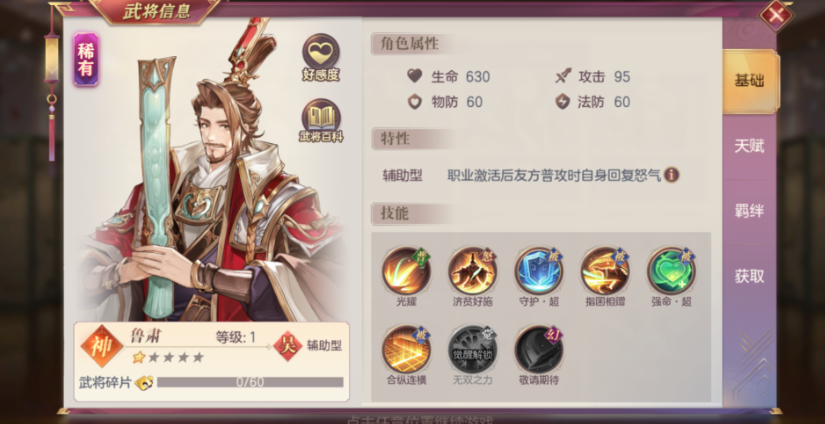Tap the locked 无双之力 awakening skill
The height and width of the screenshot is (424, 825).
click(x=472, y=349)
